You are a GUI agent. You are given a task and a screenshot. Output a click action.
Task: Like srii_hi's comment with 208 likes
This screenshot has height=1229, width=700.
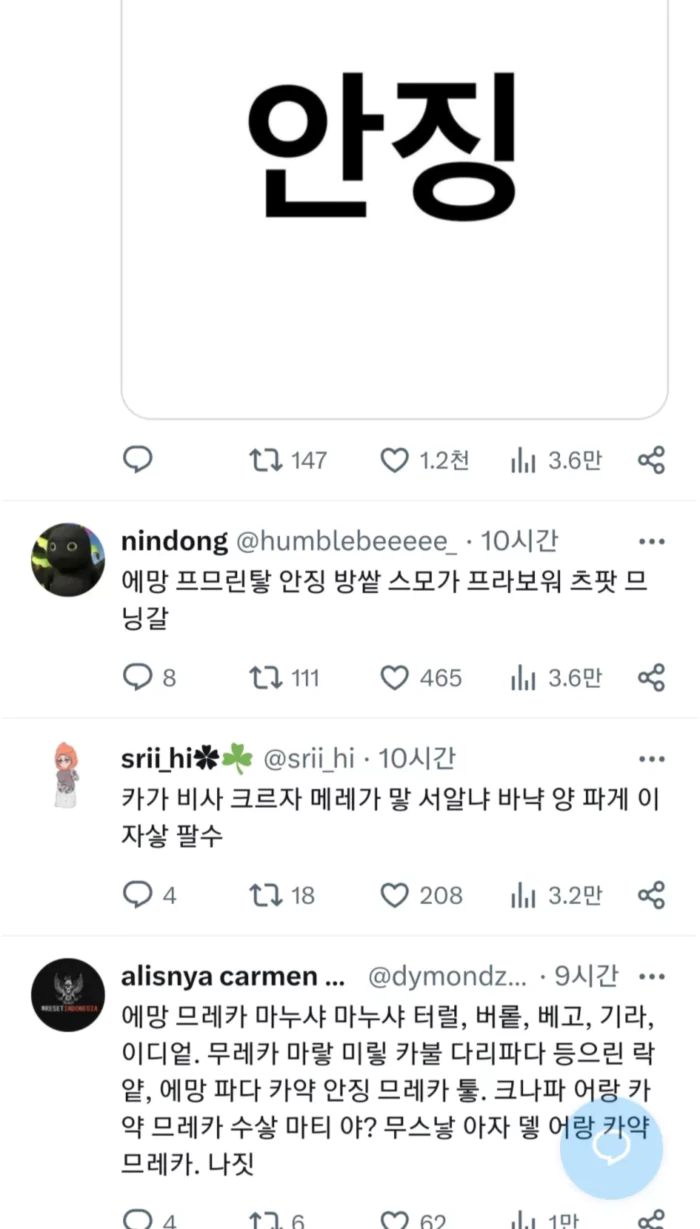395,894
